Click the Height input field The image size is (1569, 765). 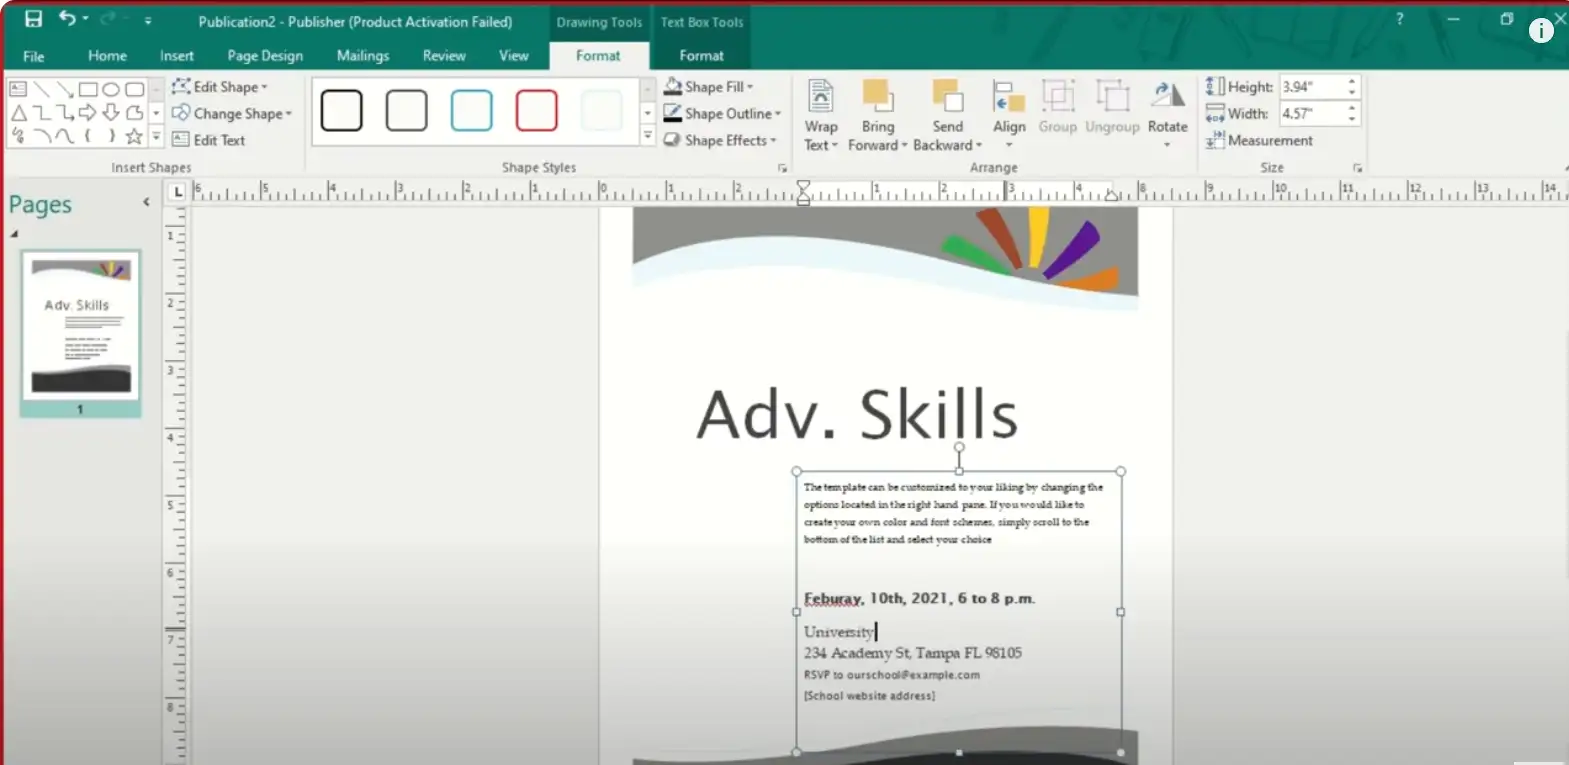[1311, 87]
